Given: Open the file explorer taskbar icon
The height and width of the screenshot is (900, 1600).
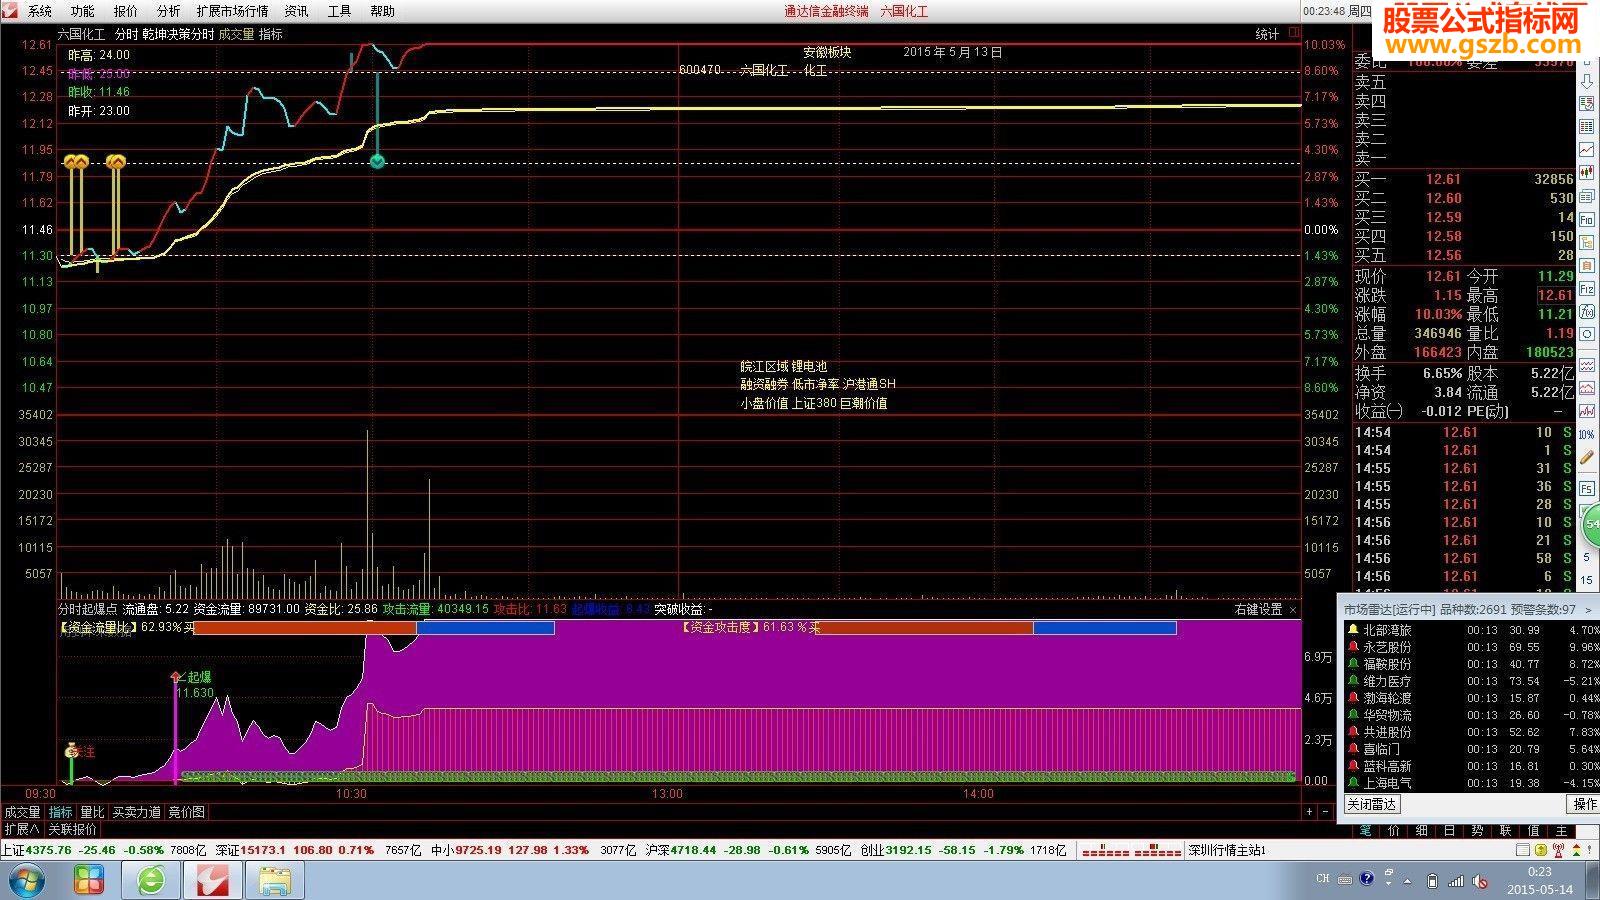Looking at the screenshot, I should [275, 881].
